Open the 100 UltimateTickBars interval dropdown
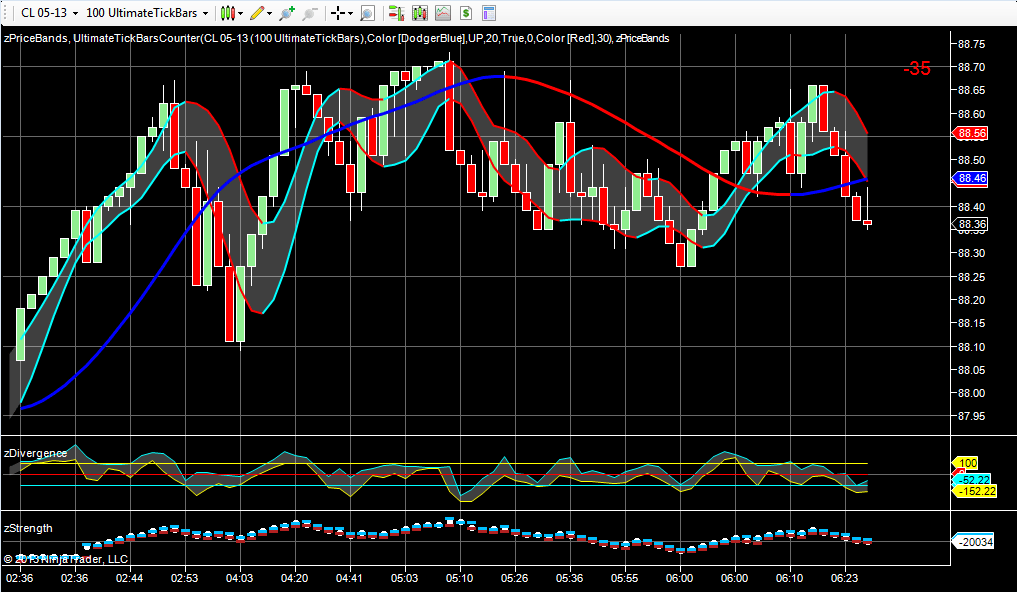The height and width of the screenshot is (592, 1017). pos(147,13)
